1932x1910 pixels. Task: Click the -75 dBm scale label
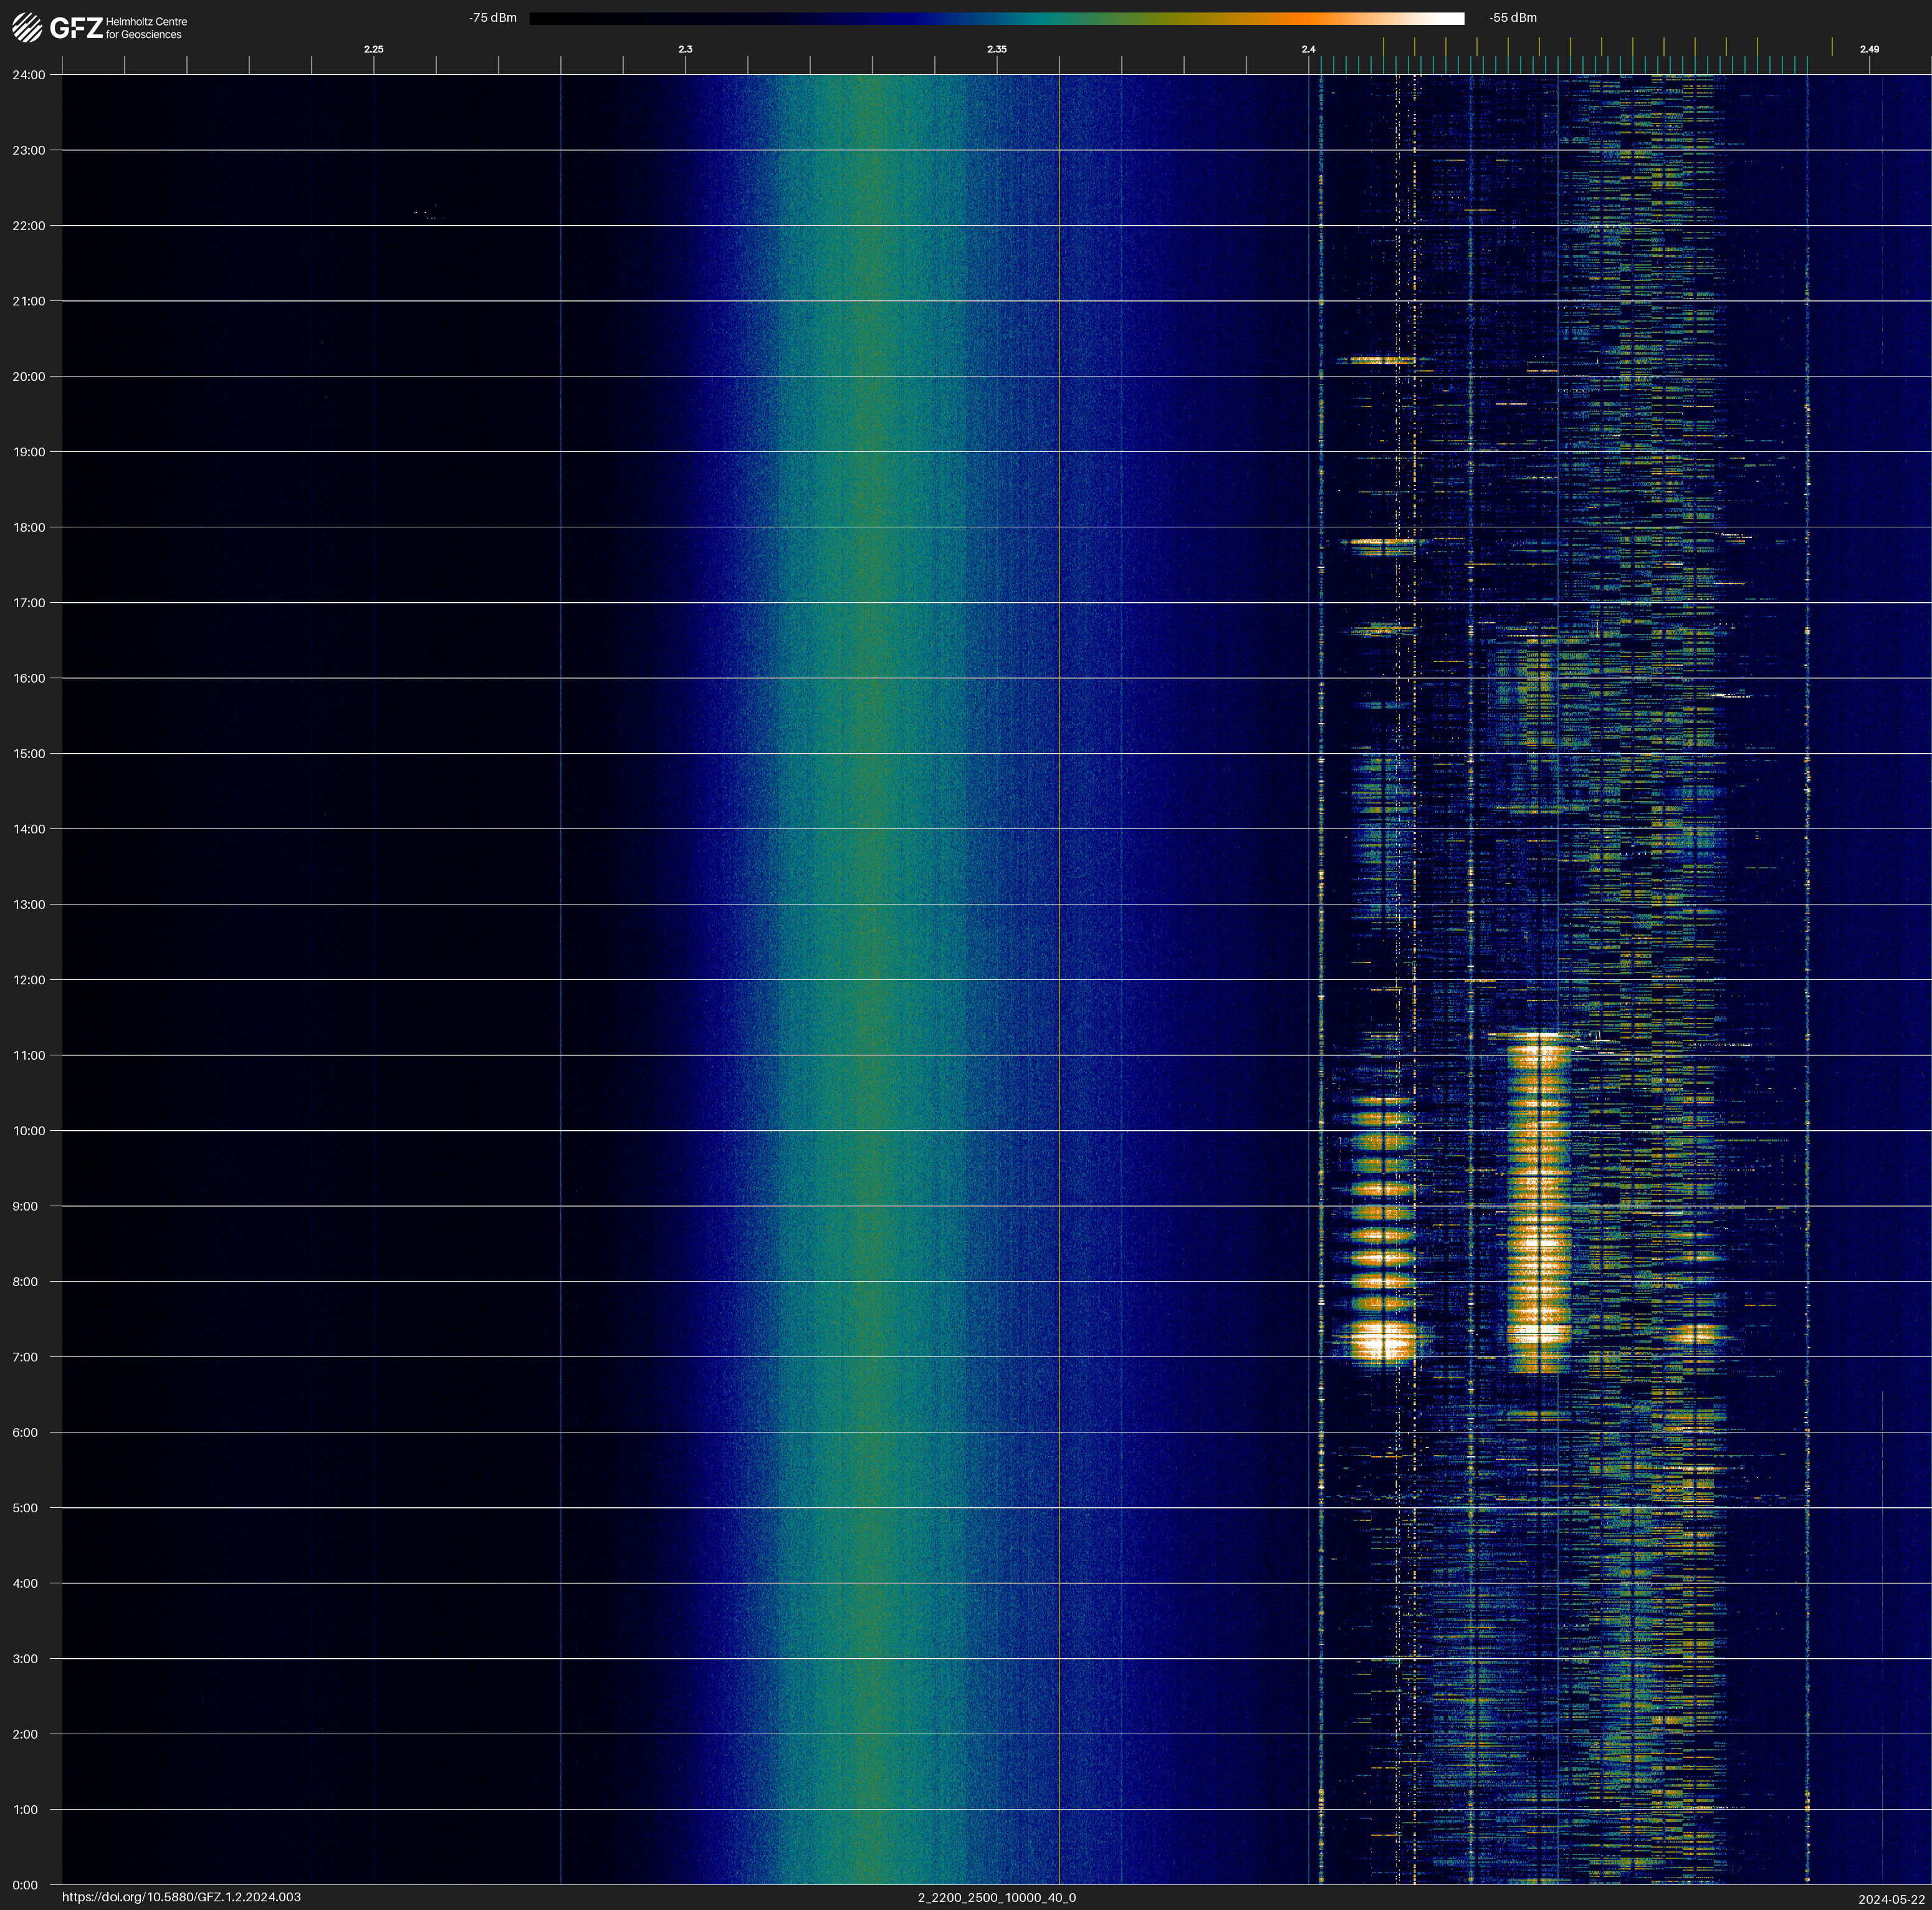tap(493, 18)
